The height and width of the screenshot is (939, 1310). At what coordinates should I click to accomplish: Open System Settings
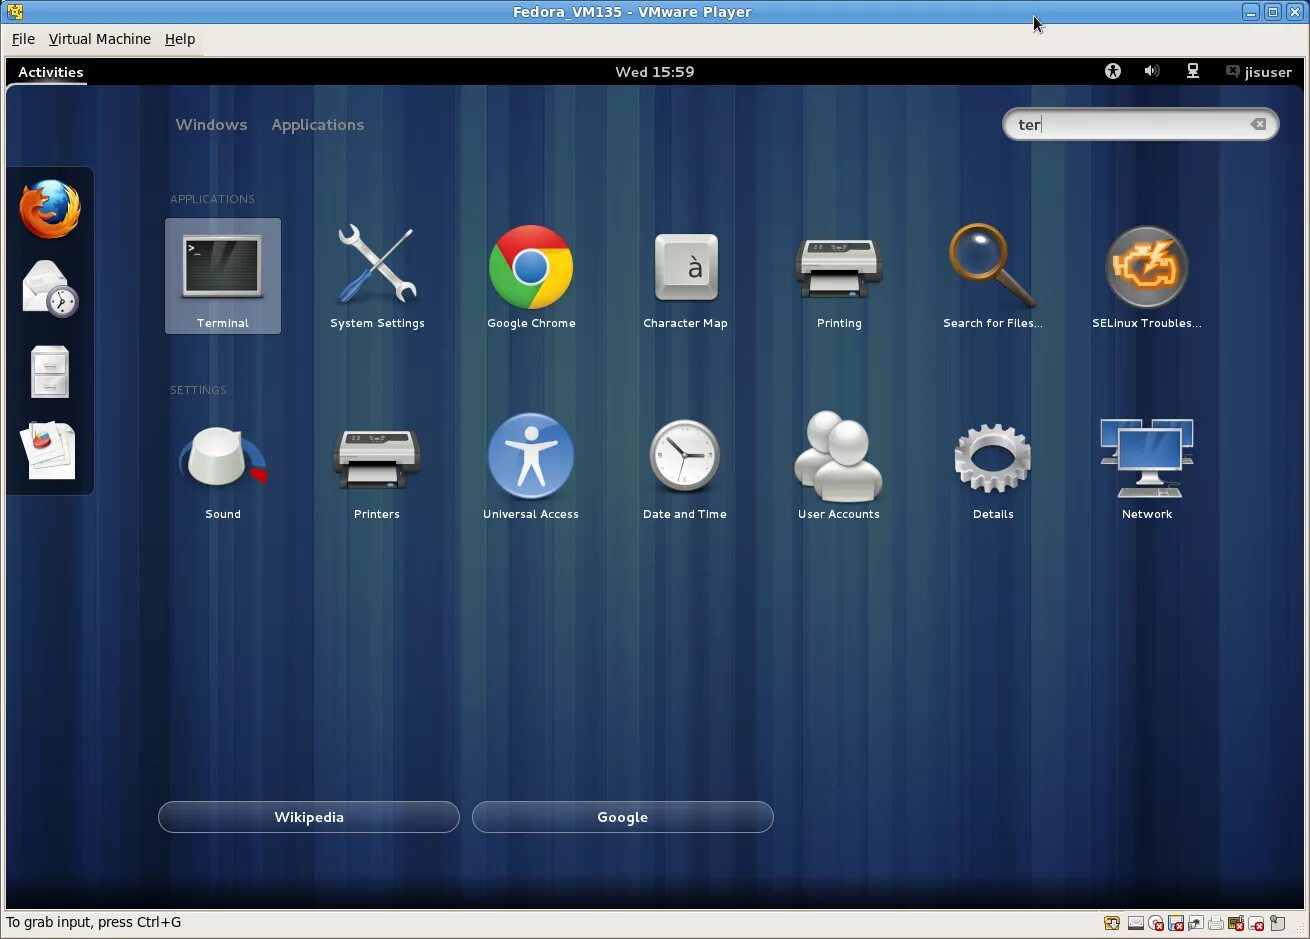click(377, 276)
